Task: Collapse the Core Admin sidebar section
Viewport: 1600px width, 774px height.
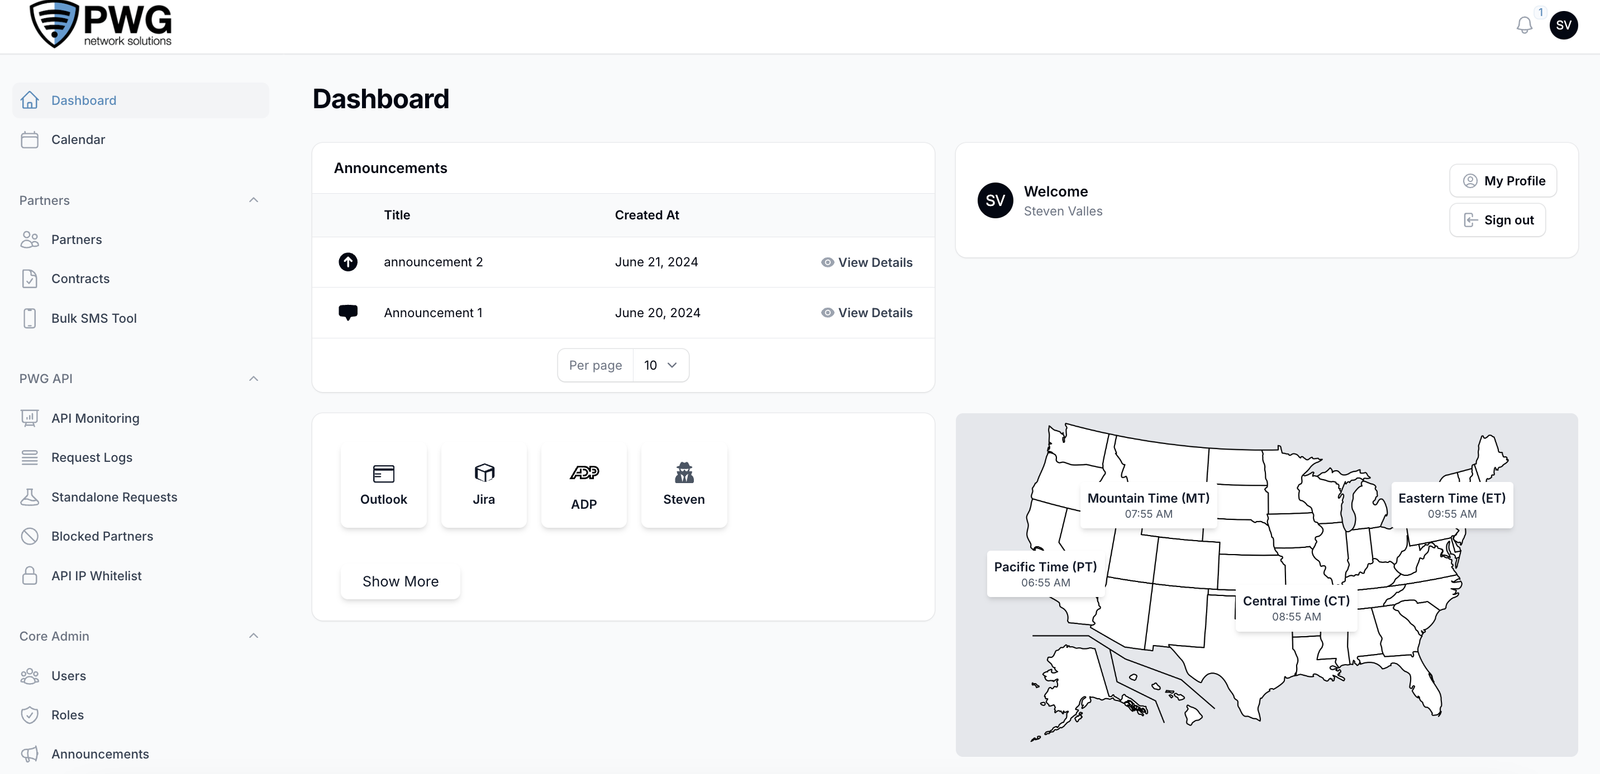Action: pyautogui.click(x=254, y=636)
